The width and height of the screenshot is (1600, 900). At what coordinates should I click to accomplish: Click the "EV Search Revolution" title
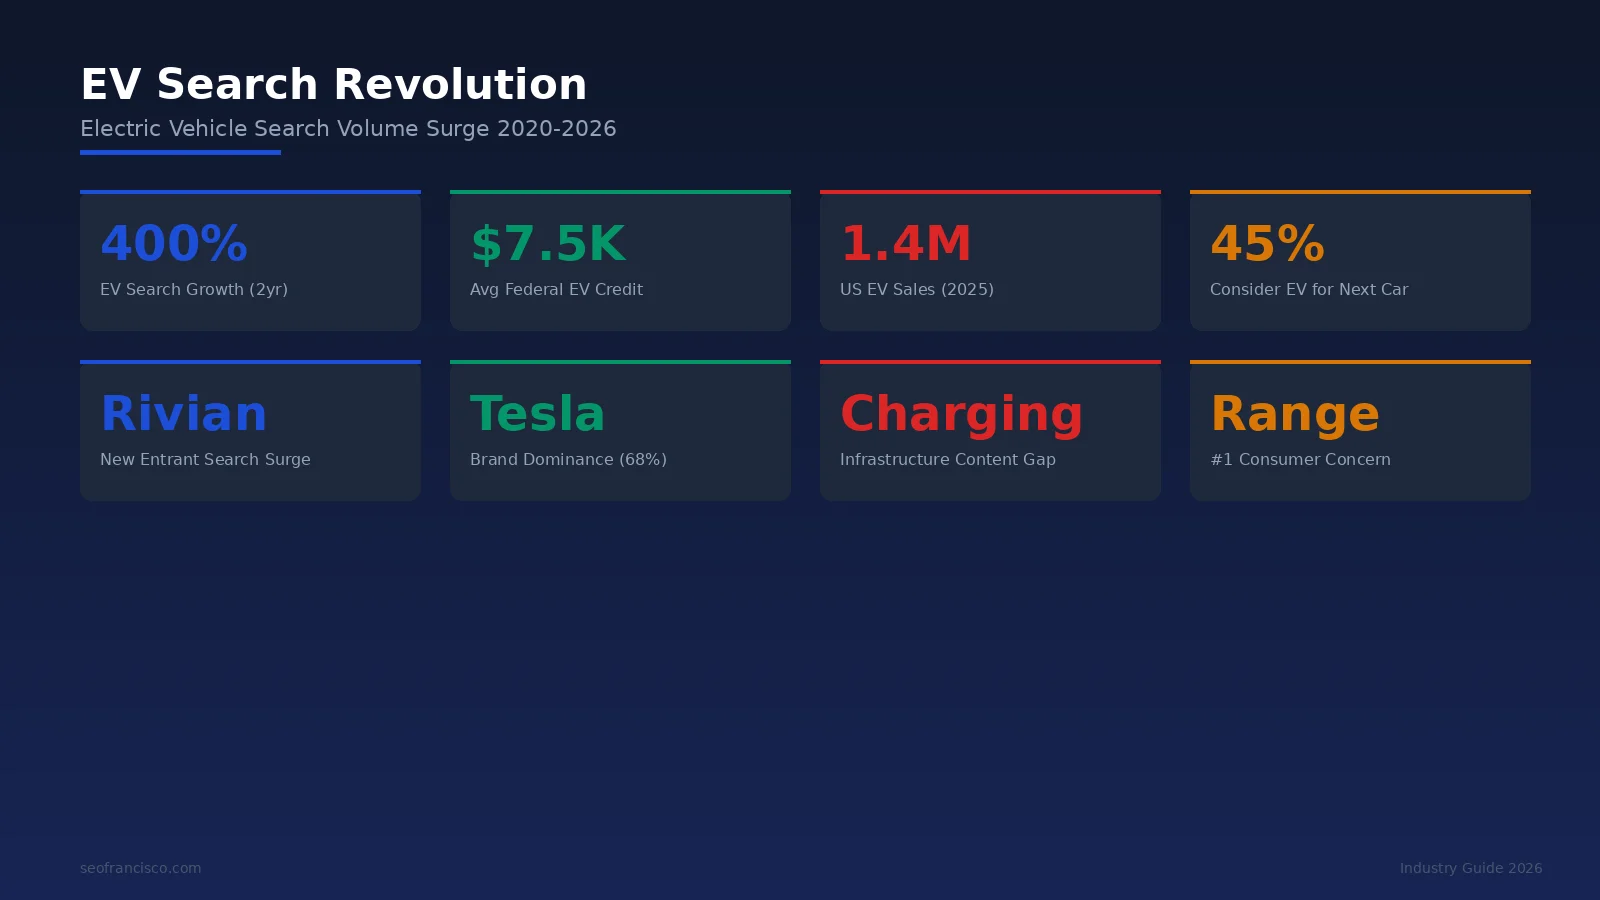coord(334,84)
